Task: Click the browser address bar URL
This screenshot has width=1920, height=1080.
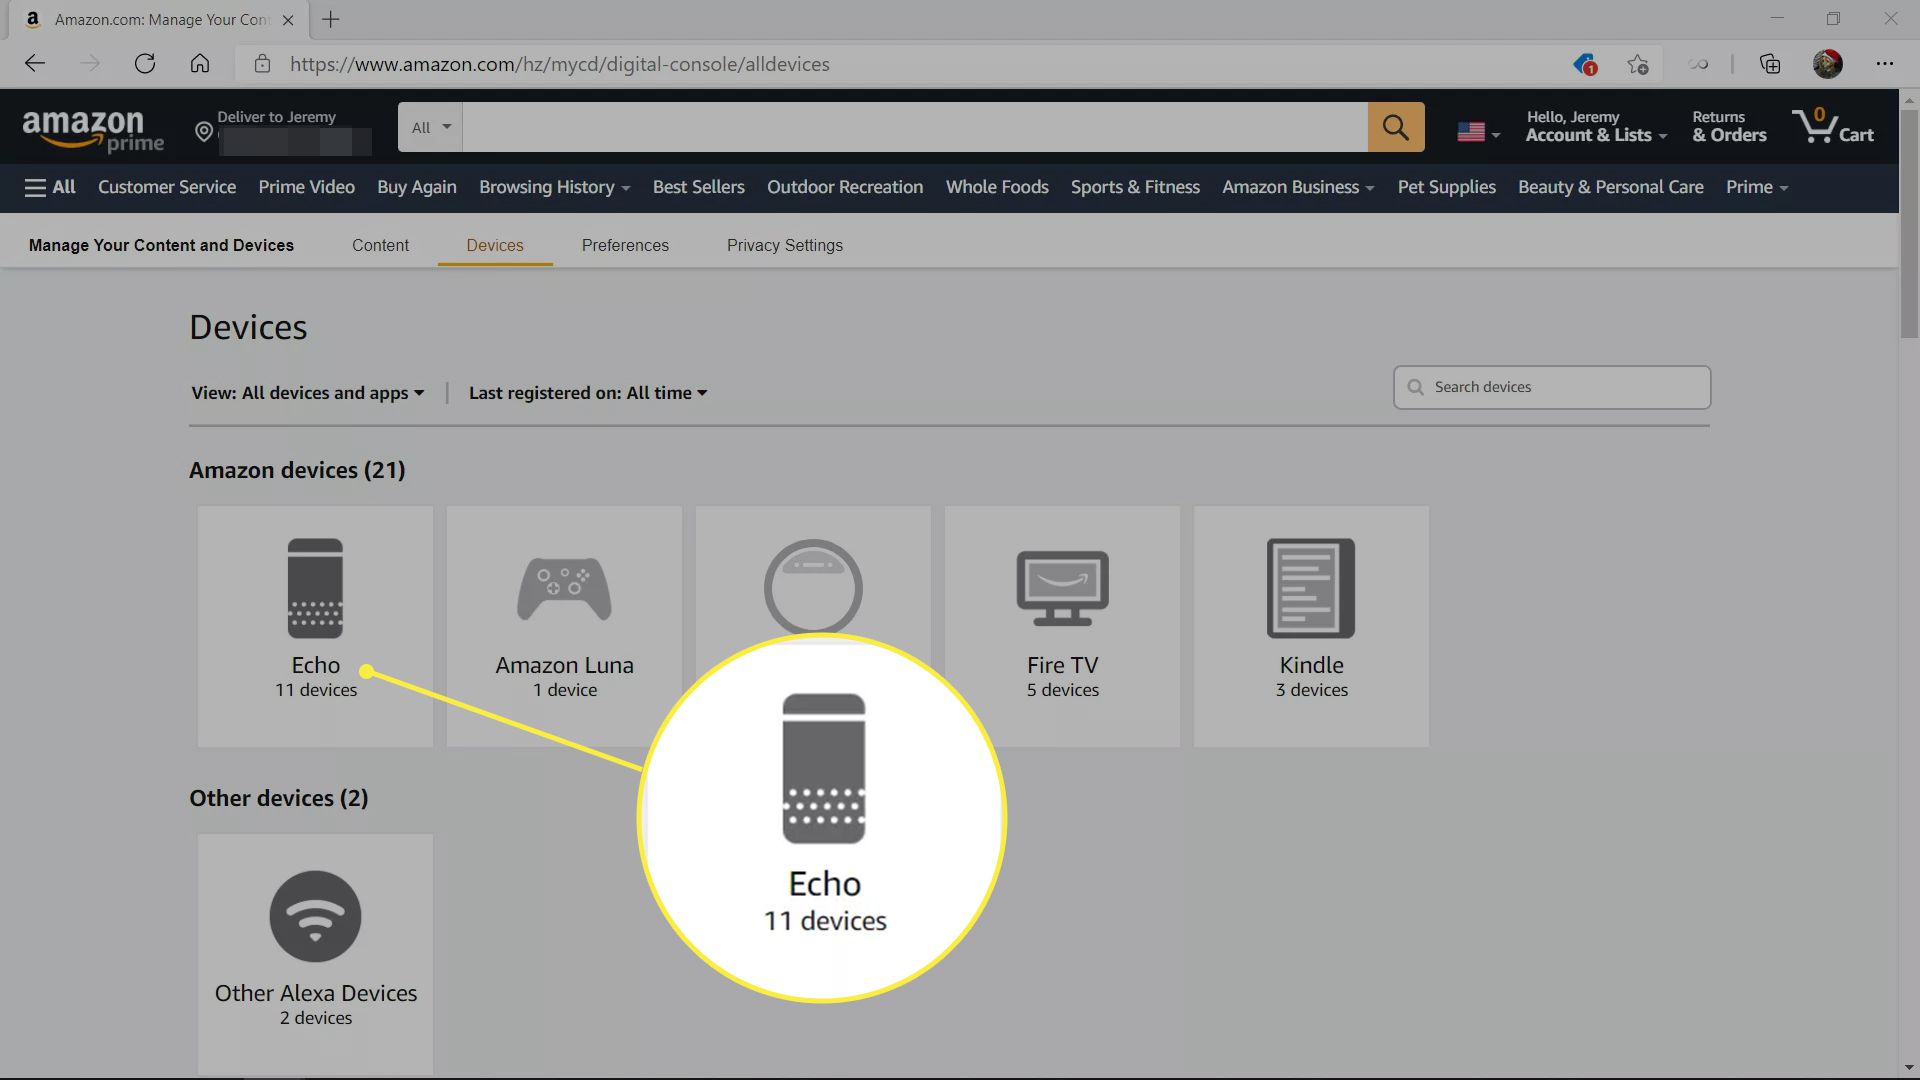Action: [560, 64]
